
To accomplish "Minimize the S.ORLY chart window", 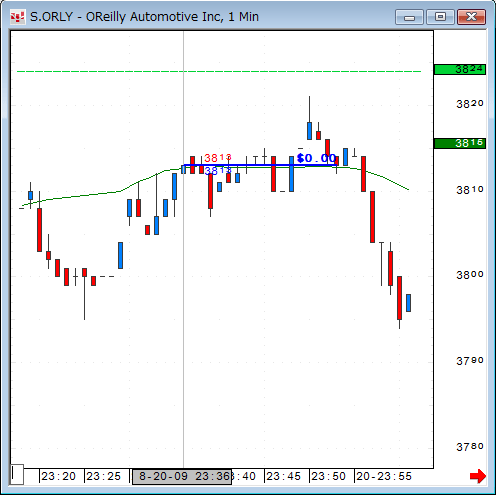I will coord(409,17).
